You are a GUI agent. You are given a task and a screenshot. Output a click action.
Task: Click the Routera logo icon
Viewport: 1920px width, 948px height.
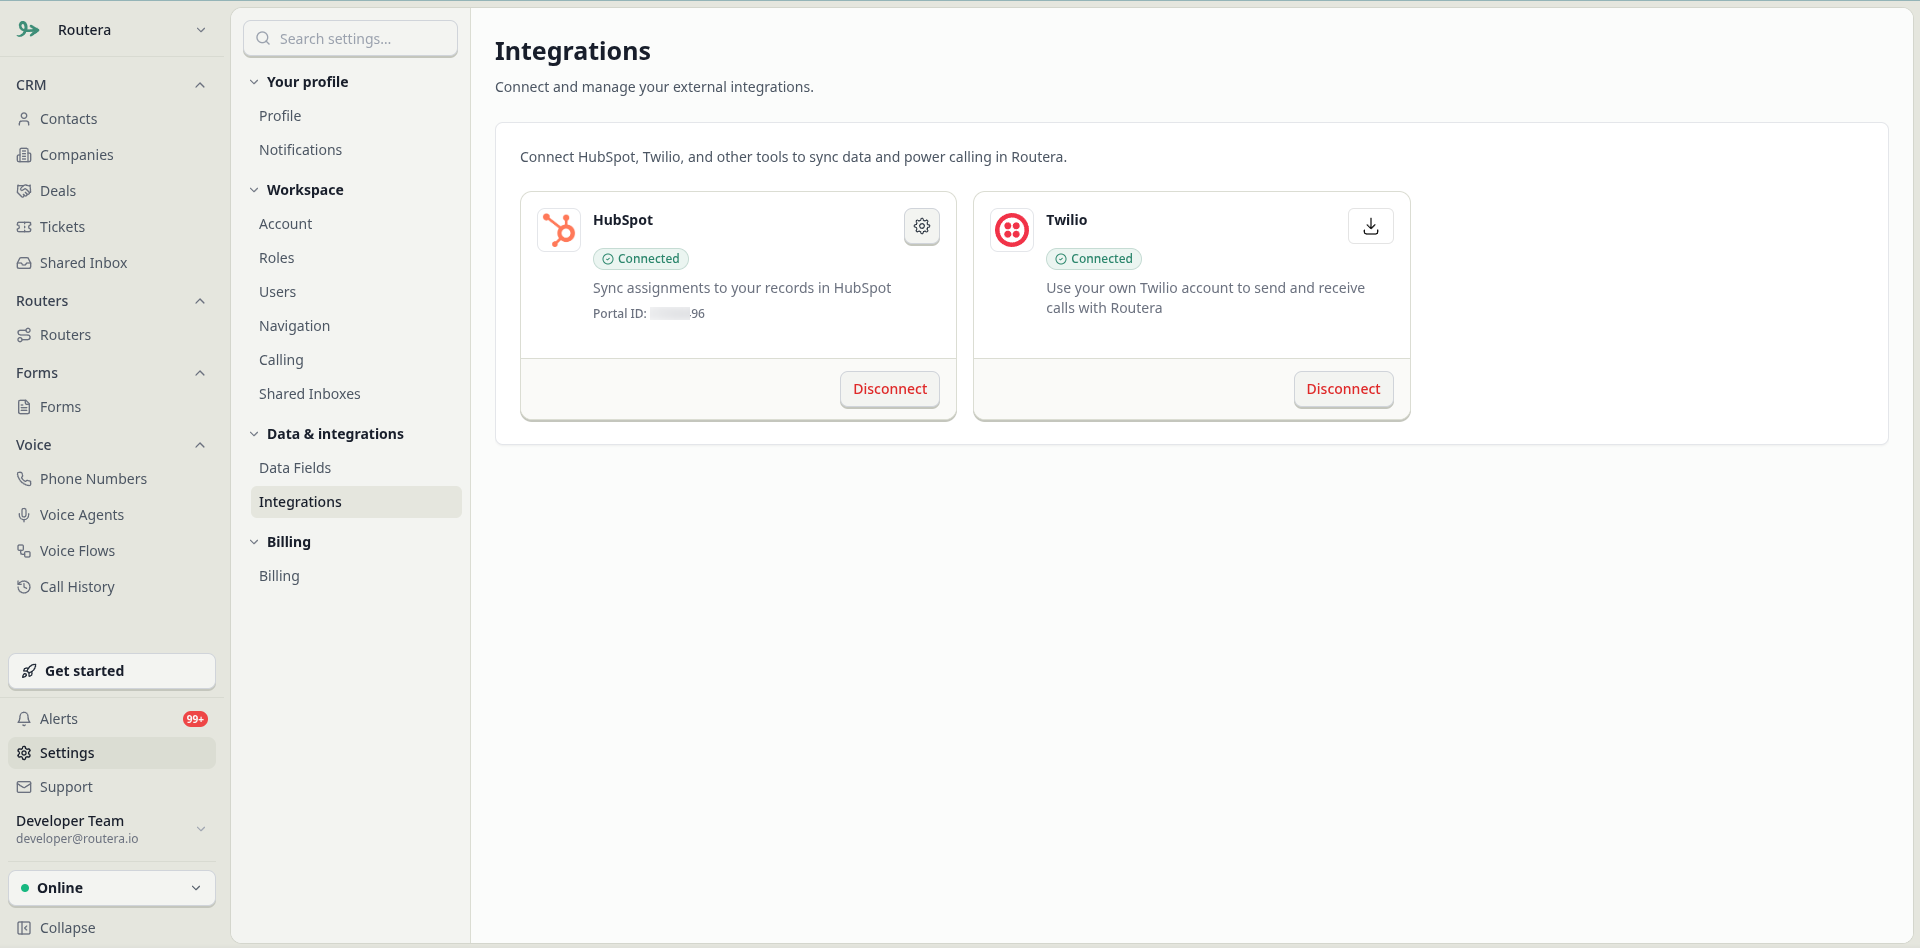29,30
